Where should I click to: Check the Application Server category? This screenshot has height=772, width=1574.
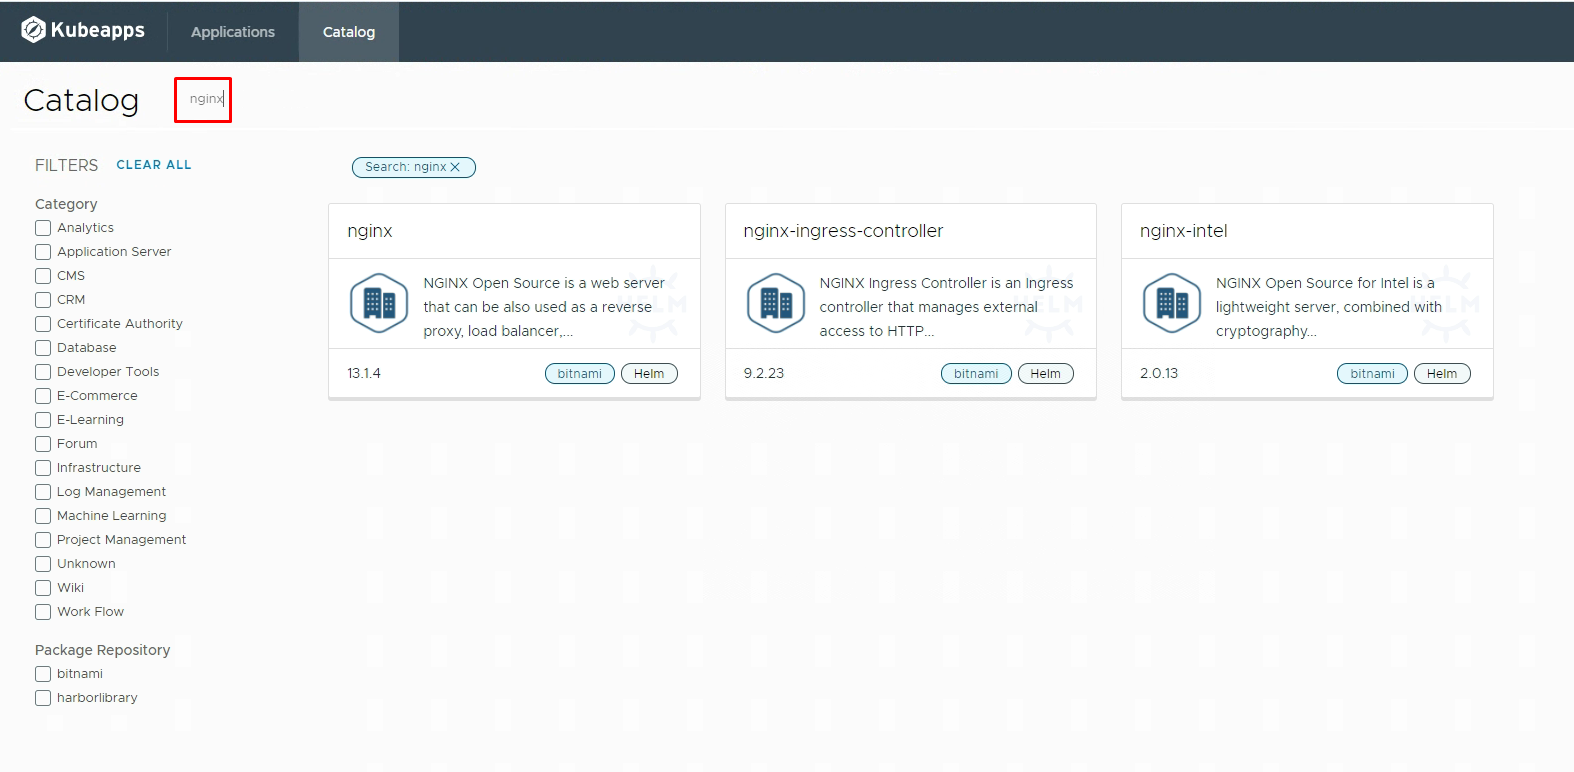pos(43,252)
